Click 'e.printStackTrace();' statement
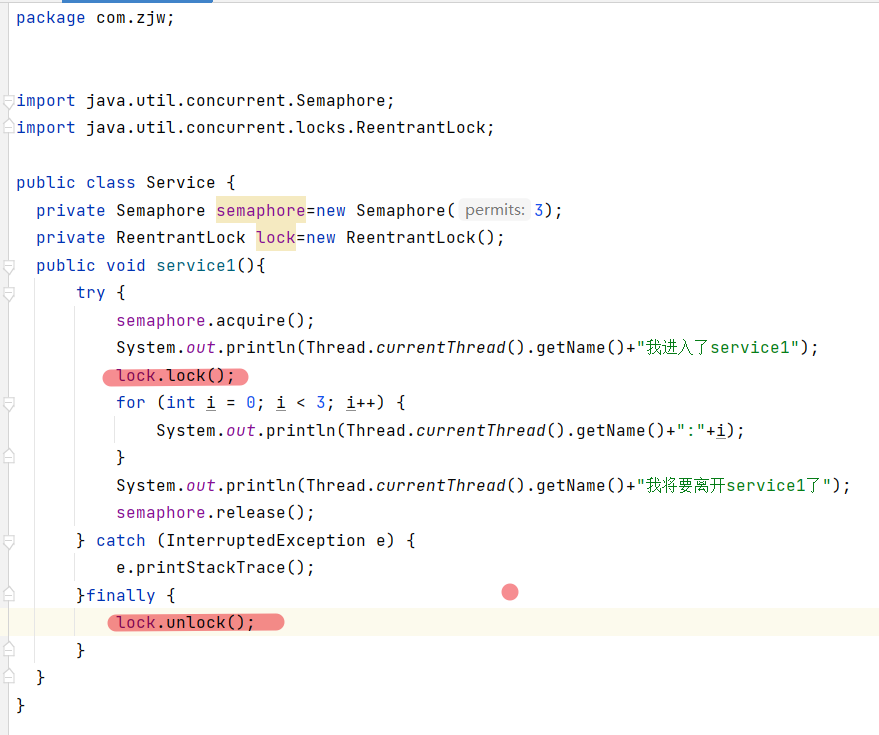This screenshot has width=879, height=735. 215,568
